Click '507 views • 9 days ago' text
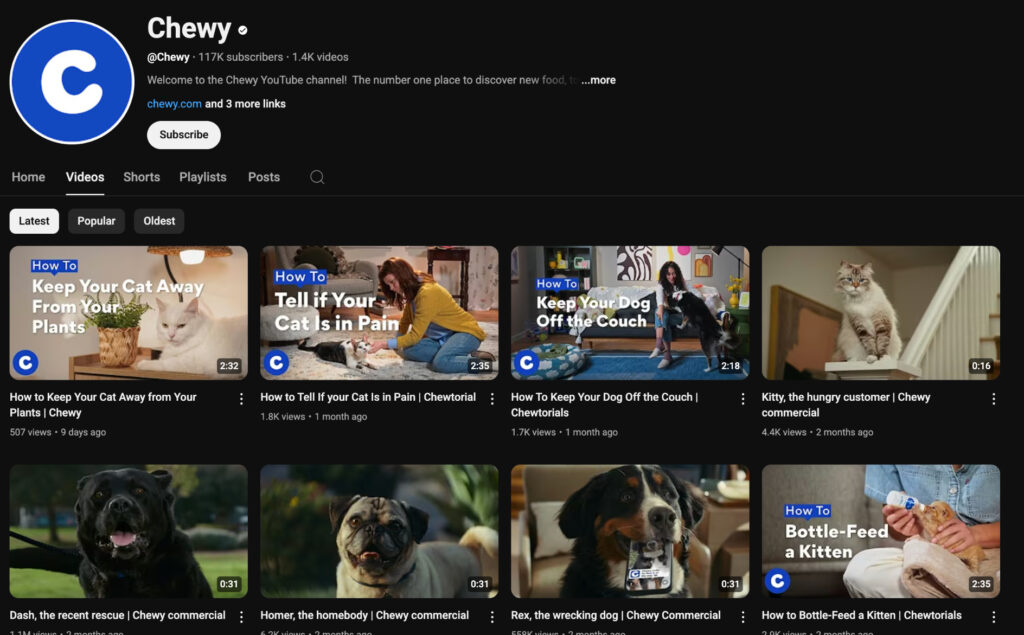The image size is (1024, 635). pyautogui.click(x=57, y=432)
